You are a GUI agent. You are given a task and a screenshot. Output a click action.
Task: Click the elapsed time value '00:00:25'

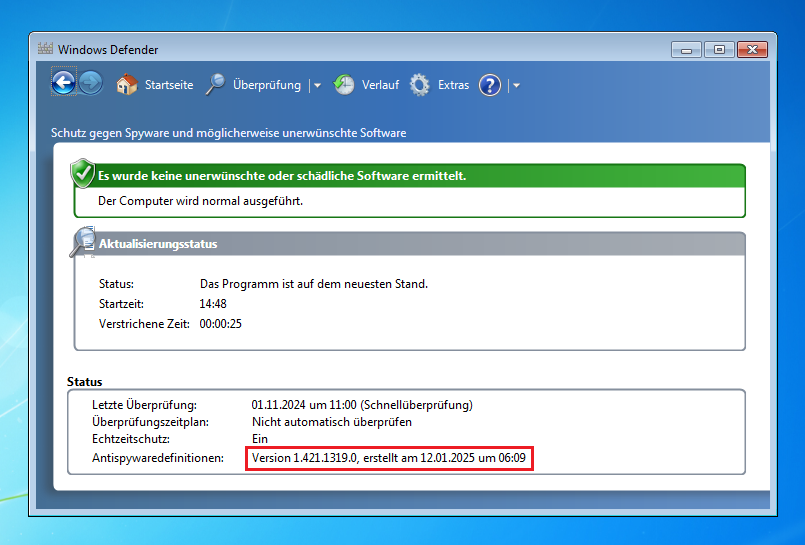coord(221,324)
